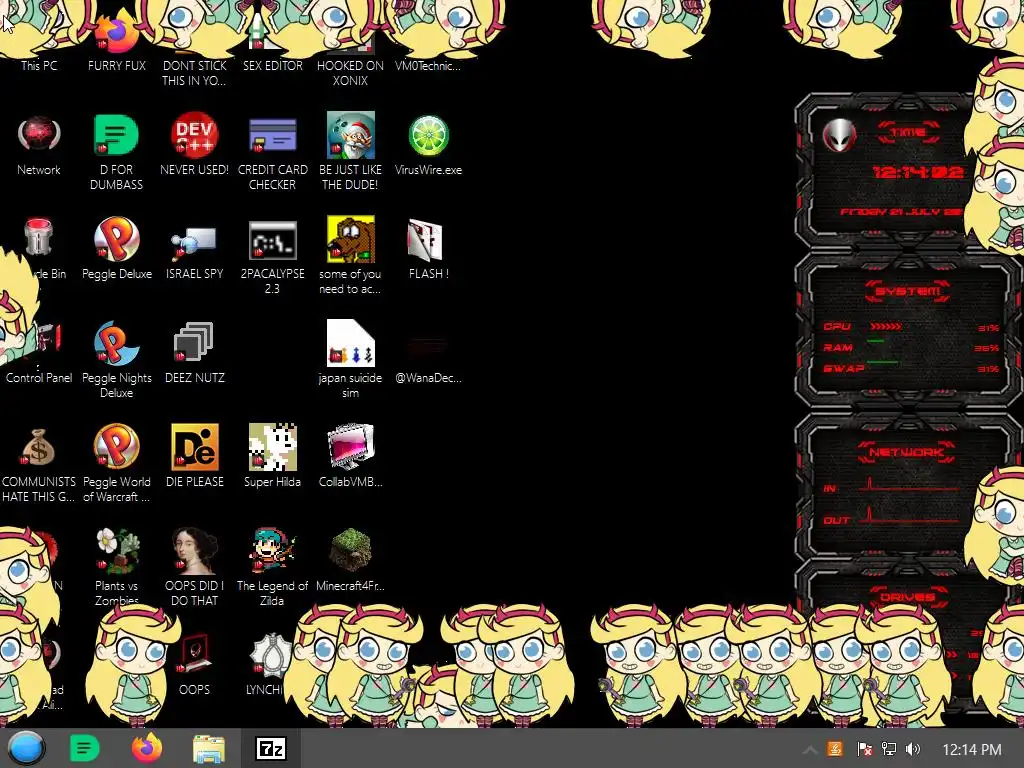Select Peggle World of Warcraft icon
1024x768 pixels.
tap(116, 447)
